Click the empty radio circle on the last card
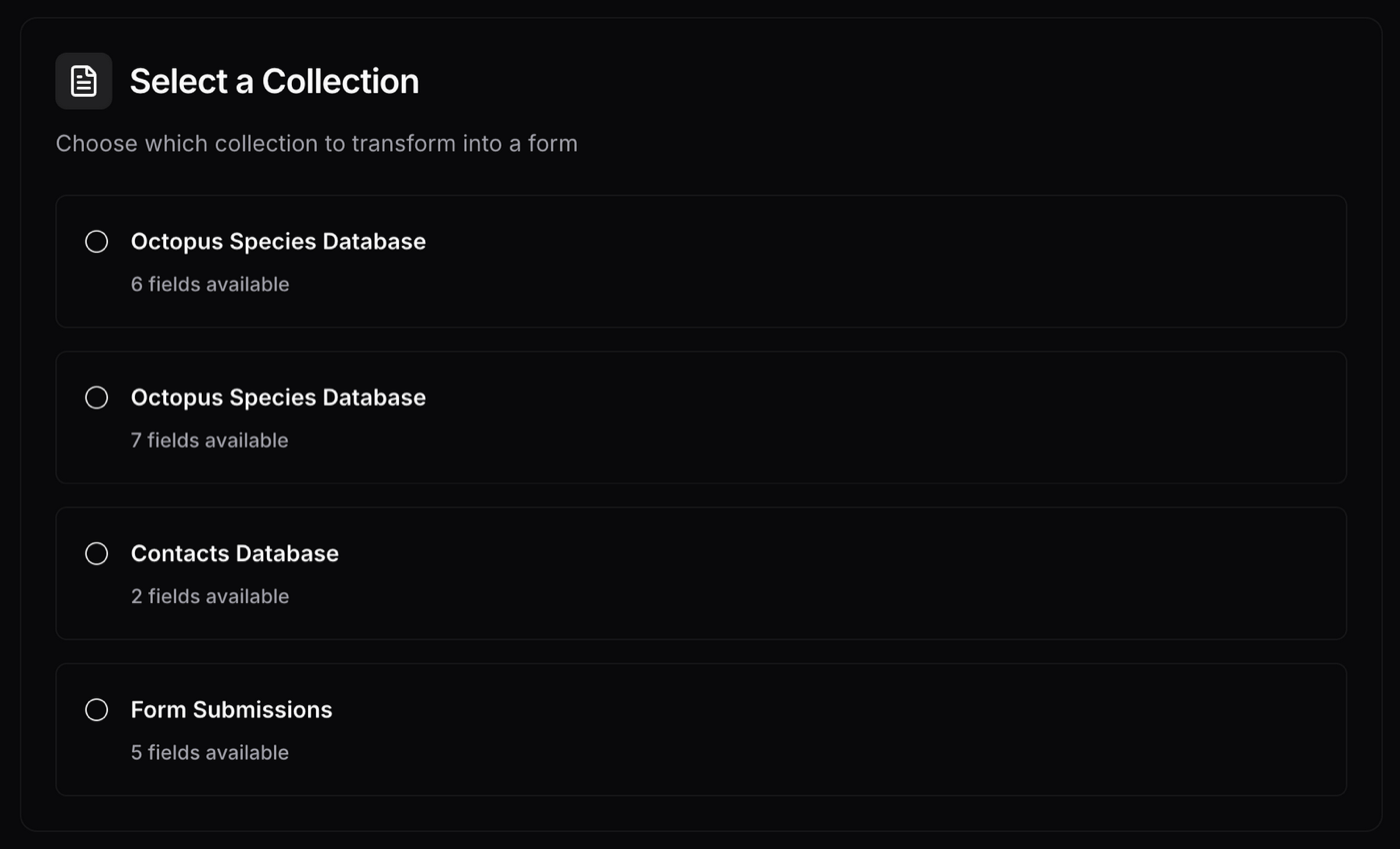The image size is (1400, 849). pos(97,709)
